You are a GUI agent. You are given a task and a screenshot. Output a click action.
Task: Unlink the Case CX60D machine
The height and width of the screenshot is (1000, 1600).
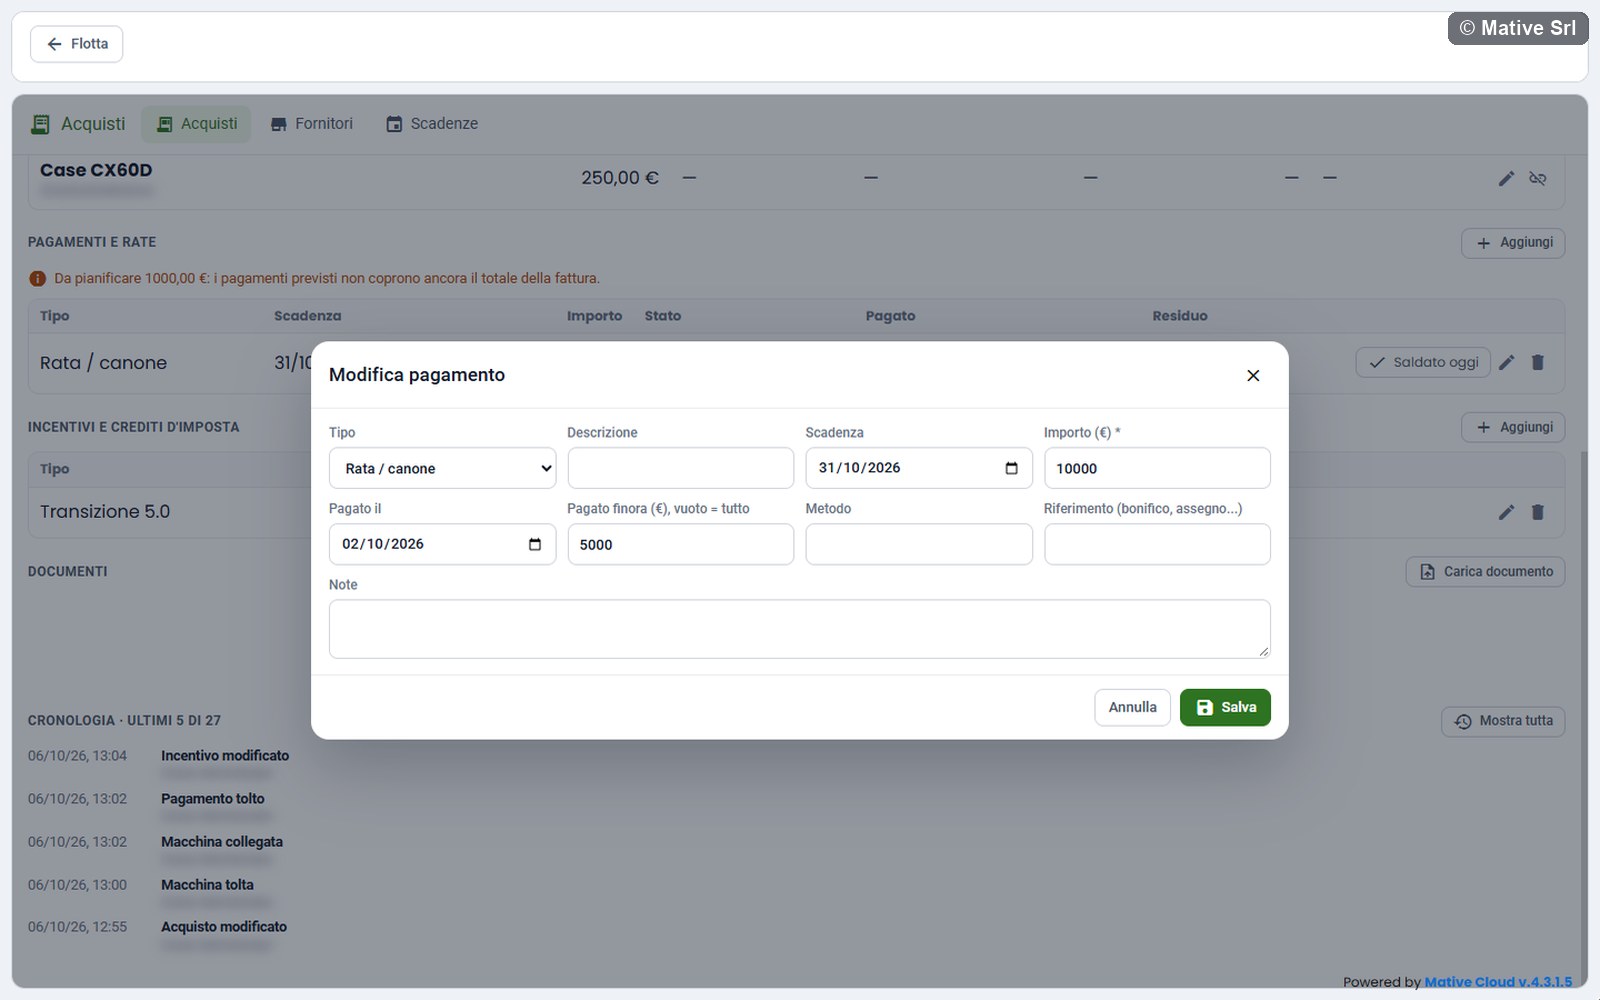pyautogui.click(x=1538, y=178)
